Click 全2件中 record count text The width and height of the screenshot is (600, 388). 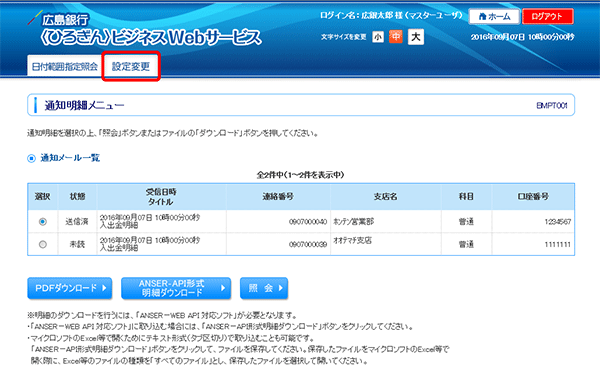[x=300, y=175]
